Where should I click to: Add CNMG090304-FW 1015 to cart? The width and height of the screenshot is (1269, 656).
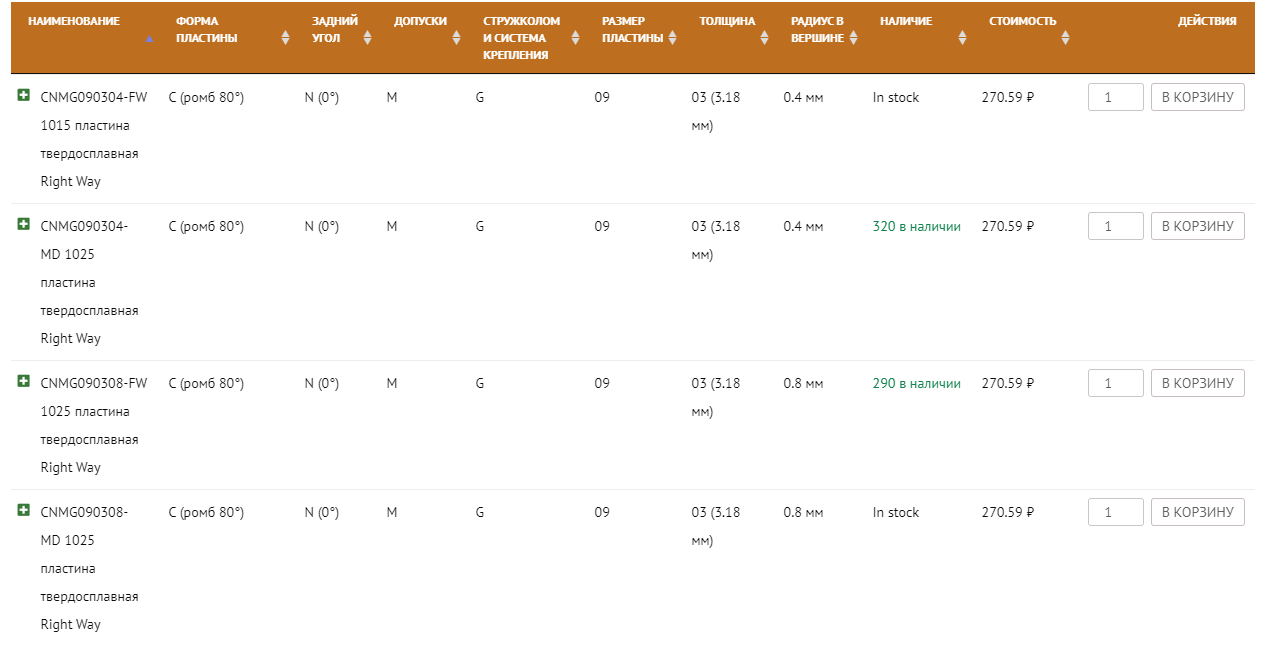point(1198,97)
